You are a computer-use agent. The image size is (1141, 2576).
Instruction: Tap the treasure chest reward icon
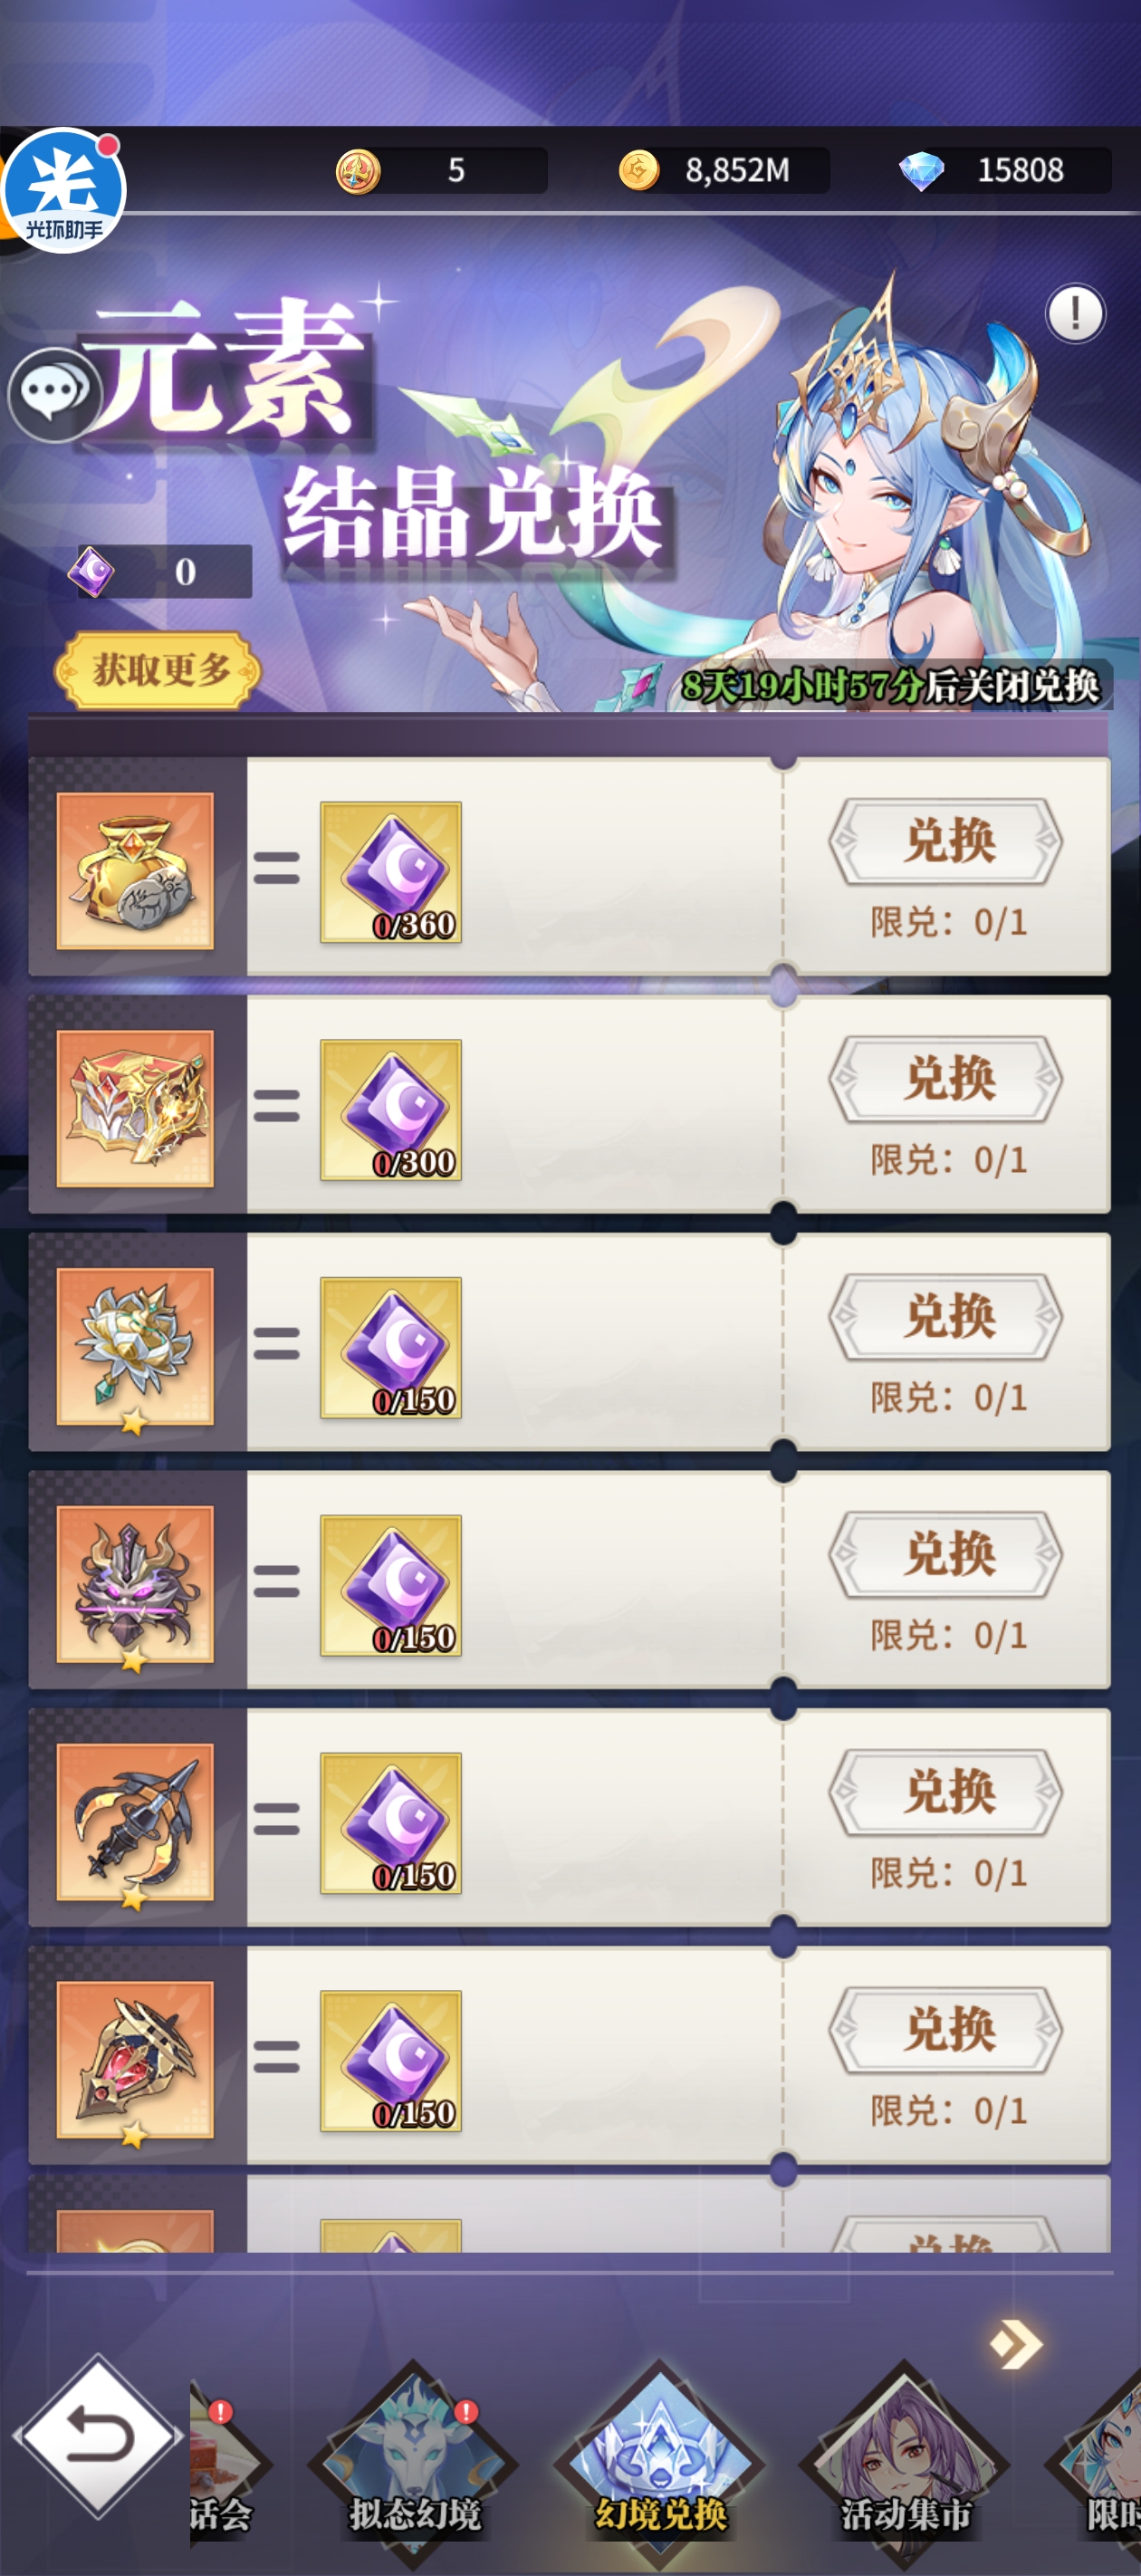(x=135, y=1109)
